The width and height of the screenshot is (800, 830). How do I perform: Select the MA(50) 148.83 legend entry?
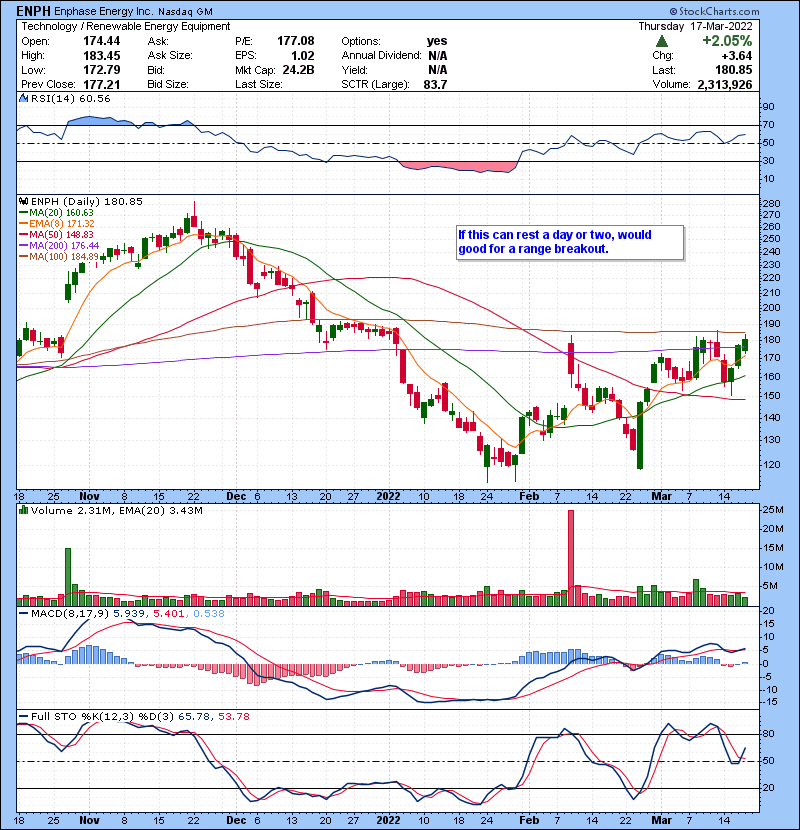pos(56,234)
